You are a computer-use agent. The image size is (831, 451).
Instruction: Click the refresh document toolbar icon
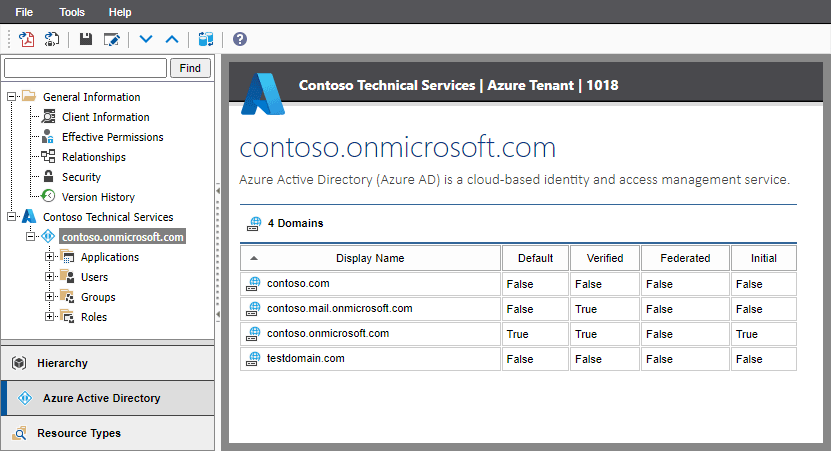[52, 39]
